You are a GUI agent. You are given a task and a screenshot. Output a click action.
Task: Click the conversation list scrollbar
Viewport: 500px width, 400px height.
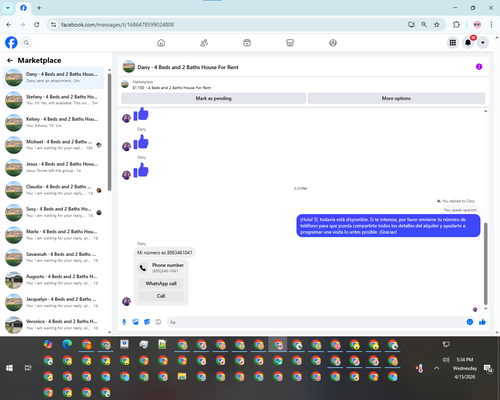point(109,132)
